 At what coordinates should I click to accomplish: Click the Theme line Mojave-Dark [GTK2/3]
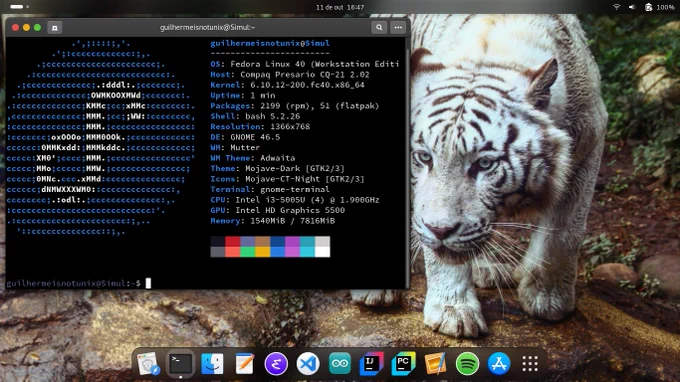click(277, 168)
